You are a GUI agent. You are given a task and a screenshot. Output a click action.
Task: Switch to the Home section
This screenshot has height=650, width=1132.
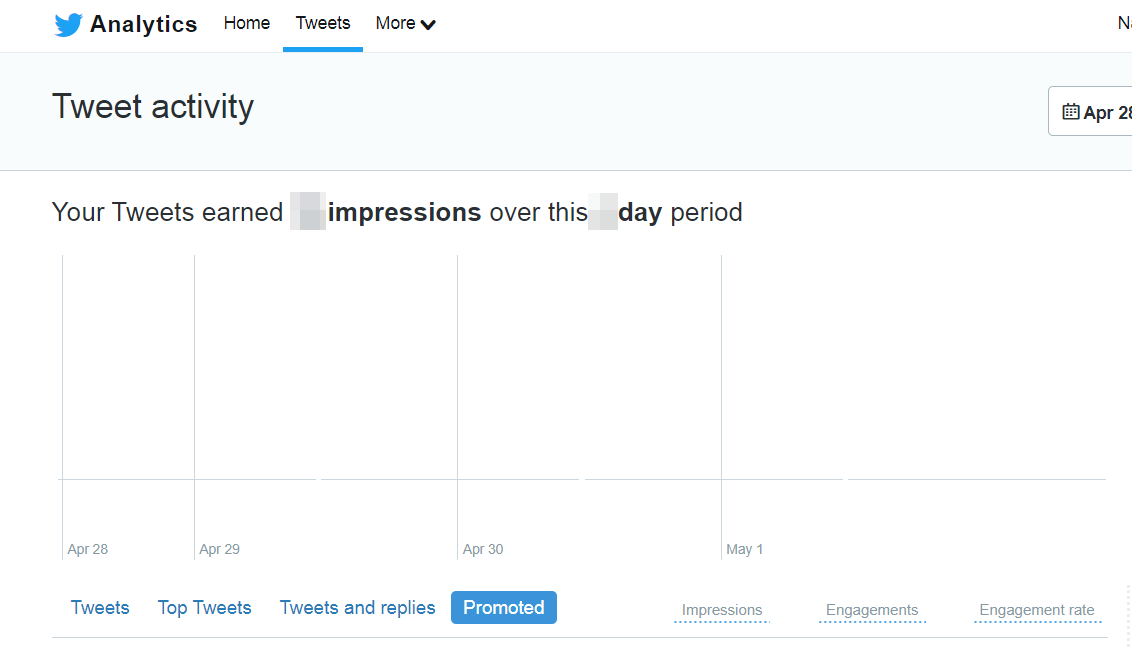point(247,22)
